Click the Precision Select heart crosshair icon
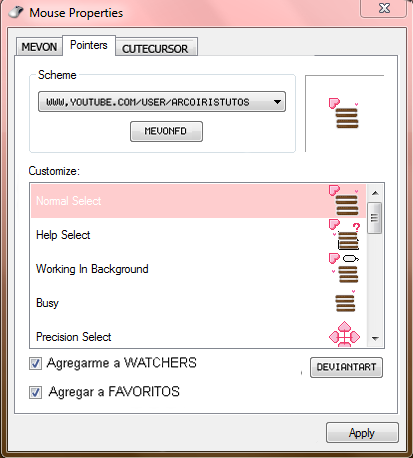This screenshot has width=413, height=458. pos(344,334)
